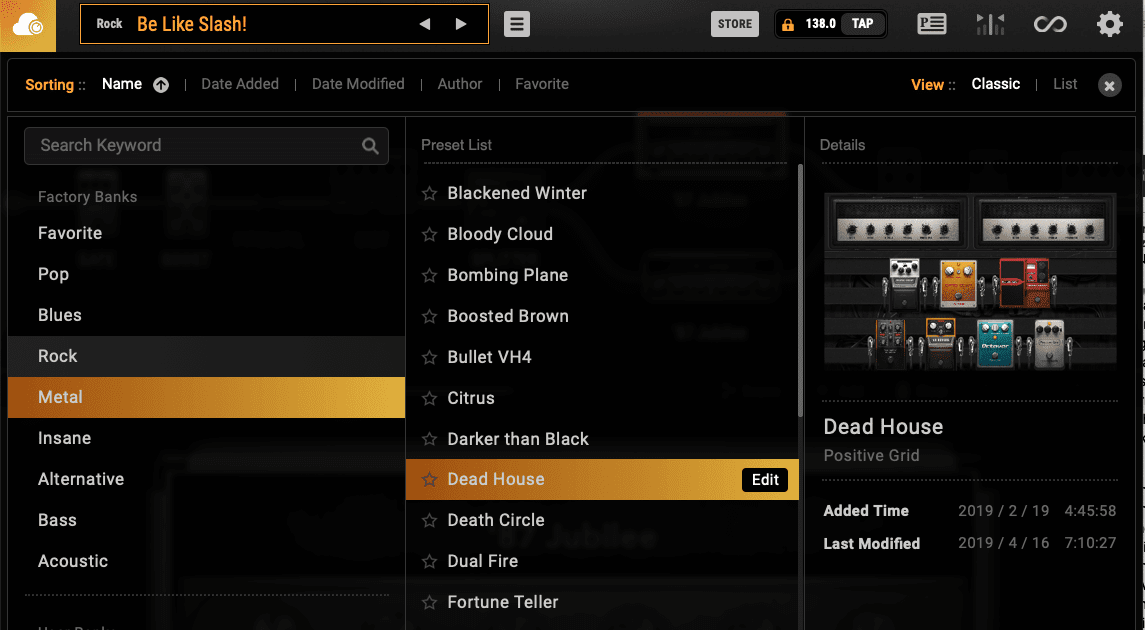Select the Fortune Teller preset
Image resolution: width=1145 pixels, height=630 pixels.
click(602, 602)
